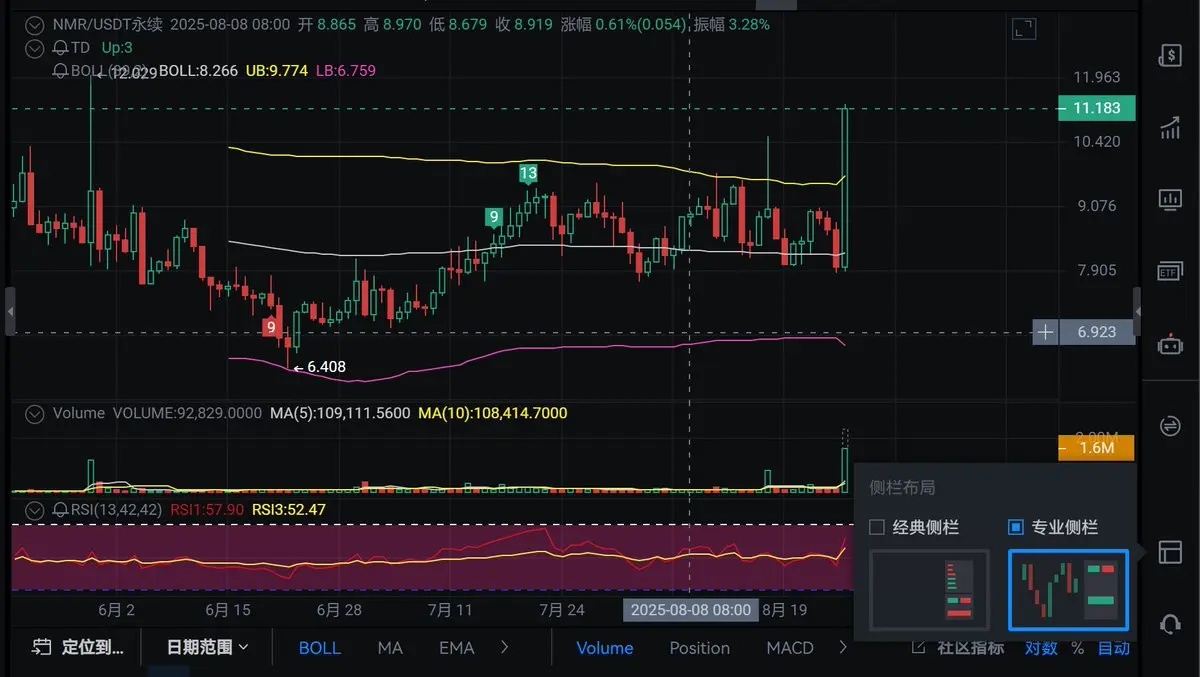This screenshot has height=677, width=1200.
Task: Click the 1.6M volume axis label
Action: click(1096, 448)
